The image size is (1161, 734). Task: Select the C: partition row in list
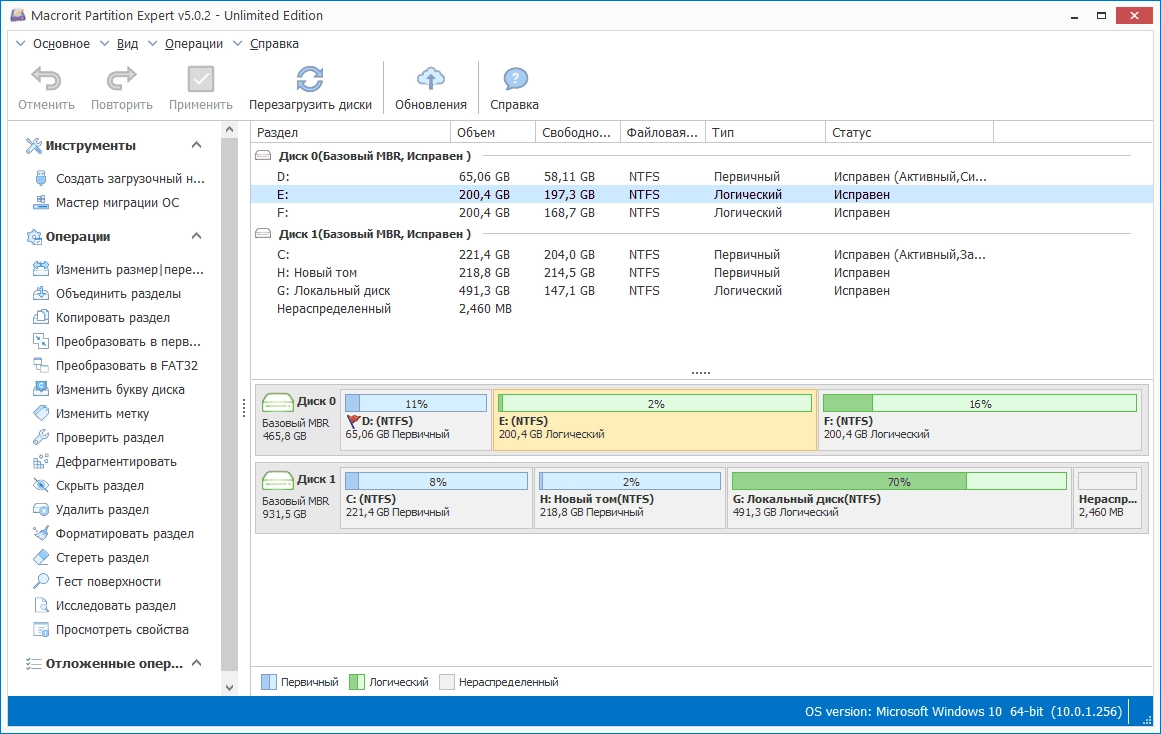point(702,254)
